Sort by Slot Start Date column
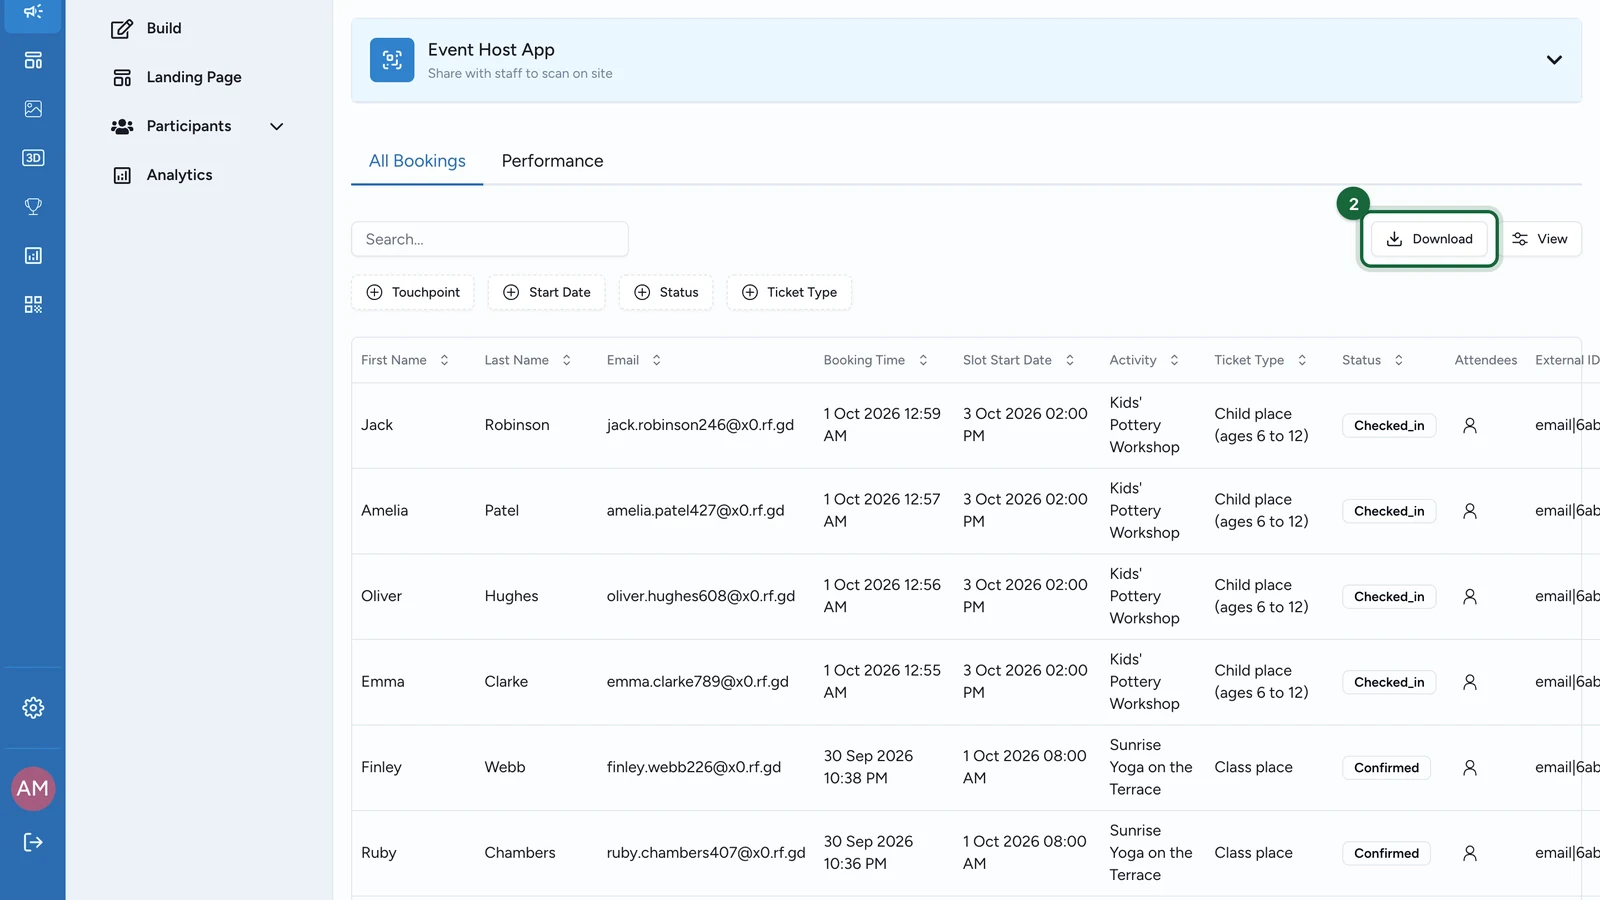The image size is (1600, 900). (1018, 360)
